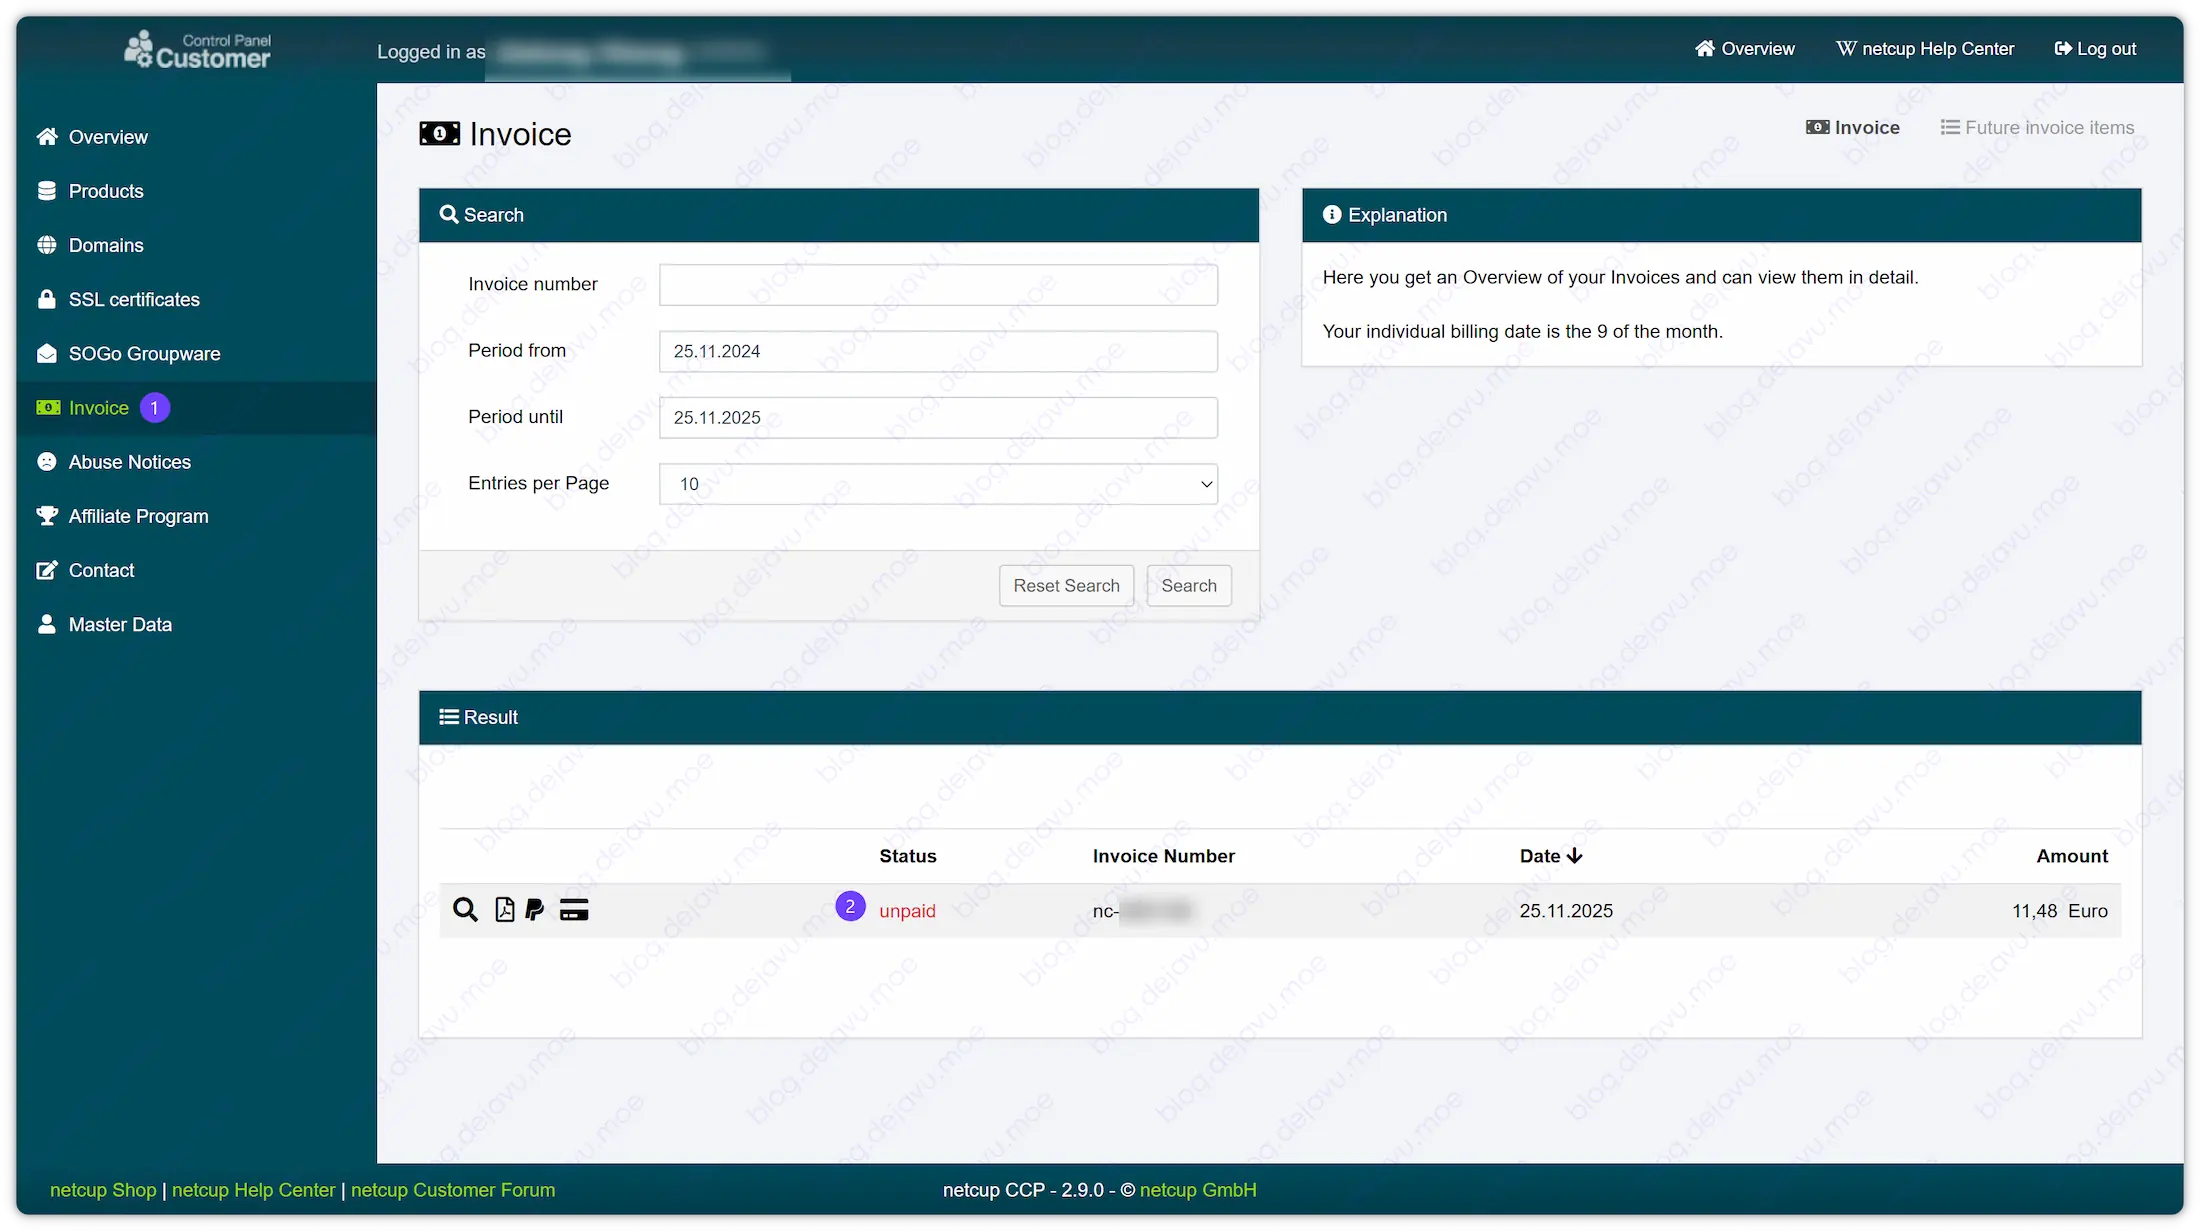The height and width of the screenshot is (1231, 2200).
Task: Open SSL certificates from the sidebar
Action: 133,299
